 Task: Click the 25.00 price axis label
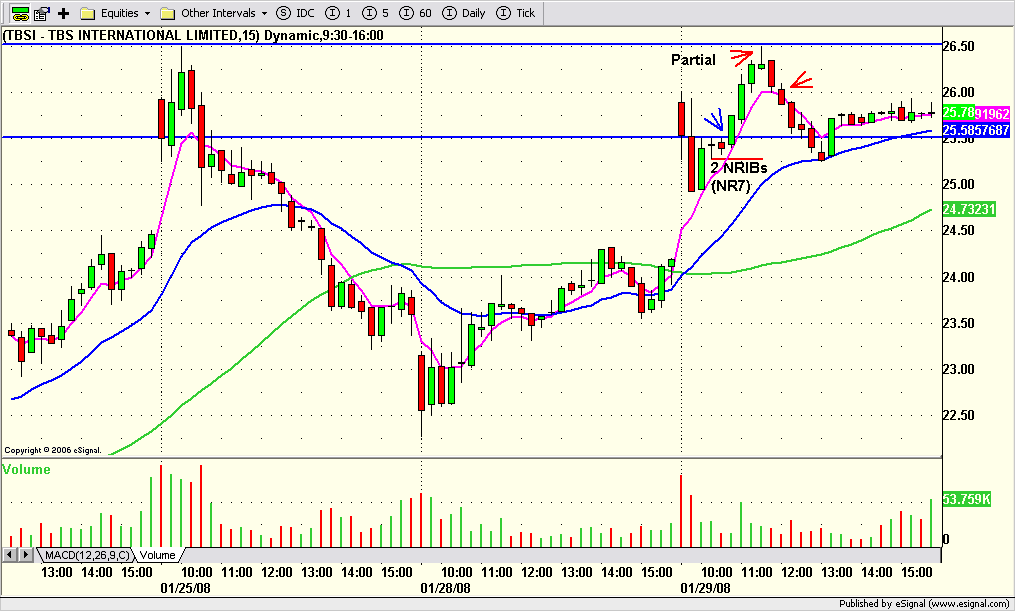(x=959, y=185)
